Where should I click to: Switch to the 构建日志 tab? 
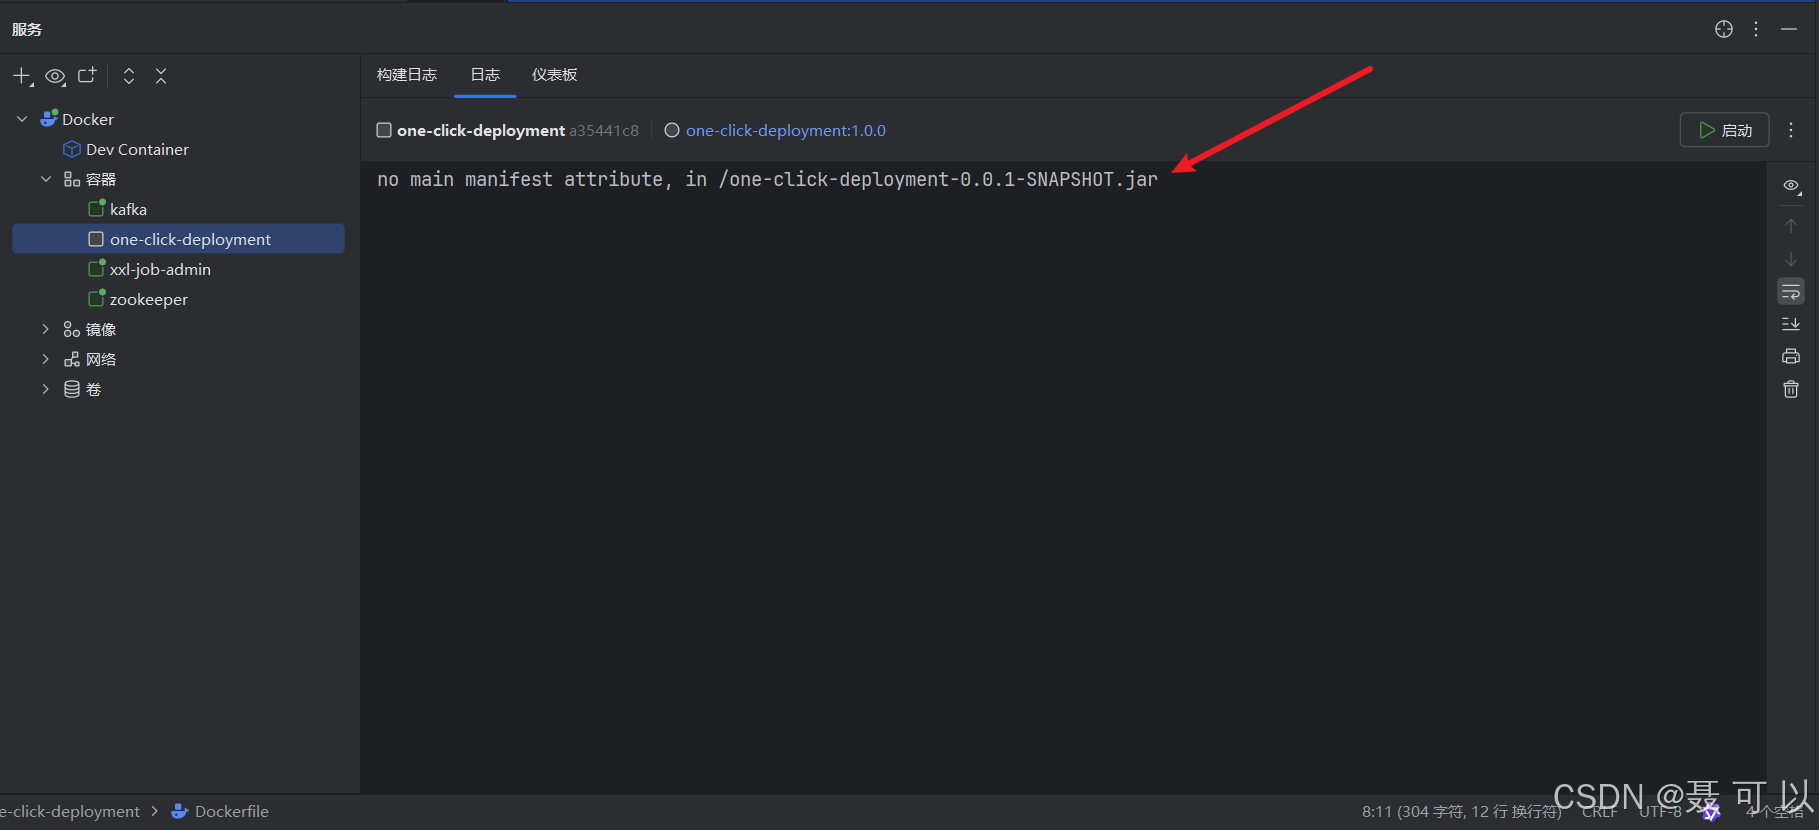tap(407, 75)
